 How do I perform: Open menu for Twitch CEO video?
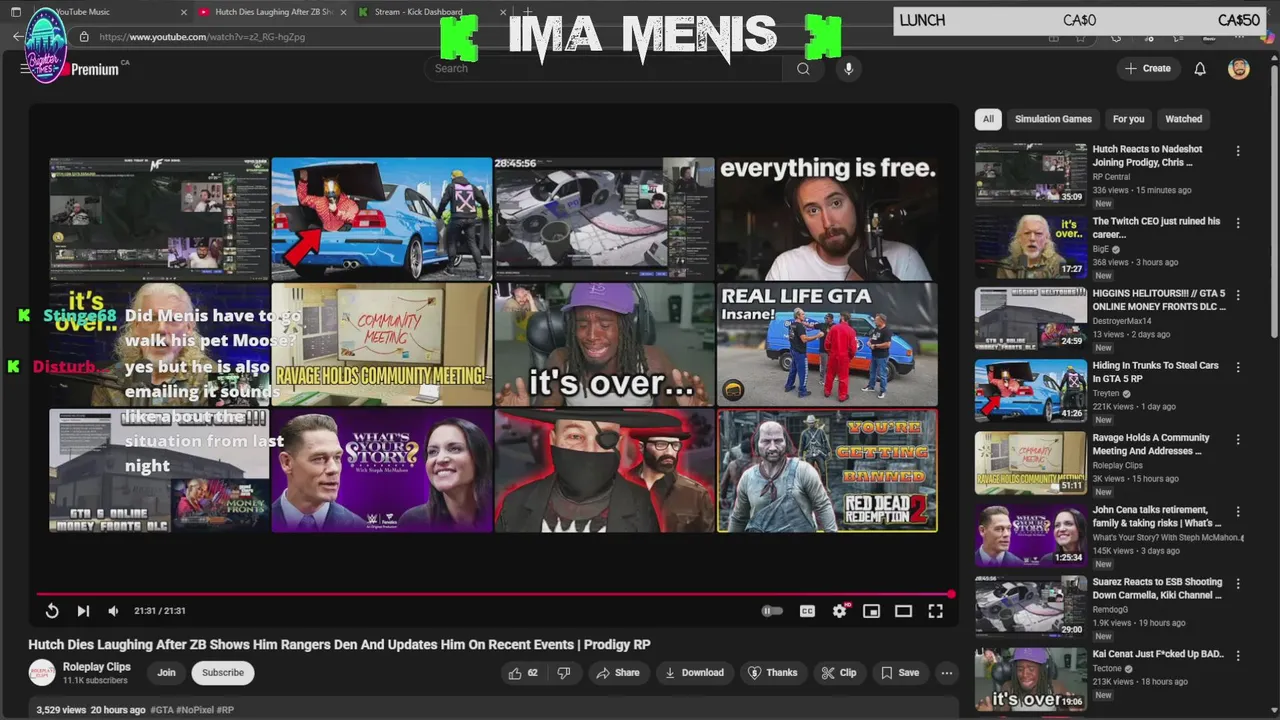[1238, 223]
